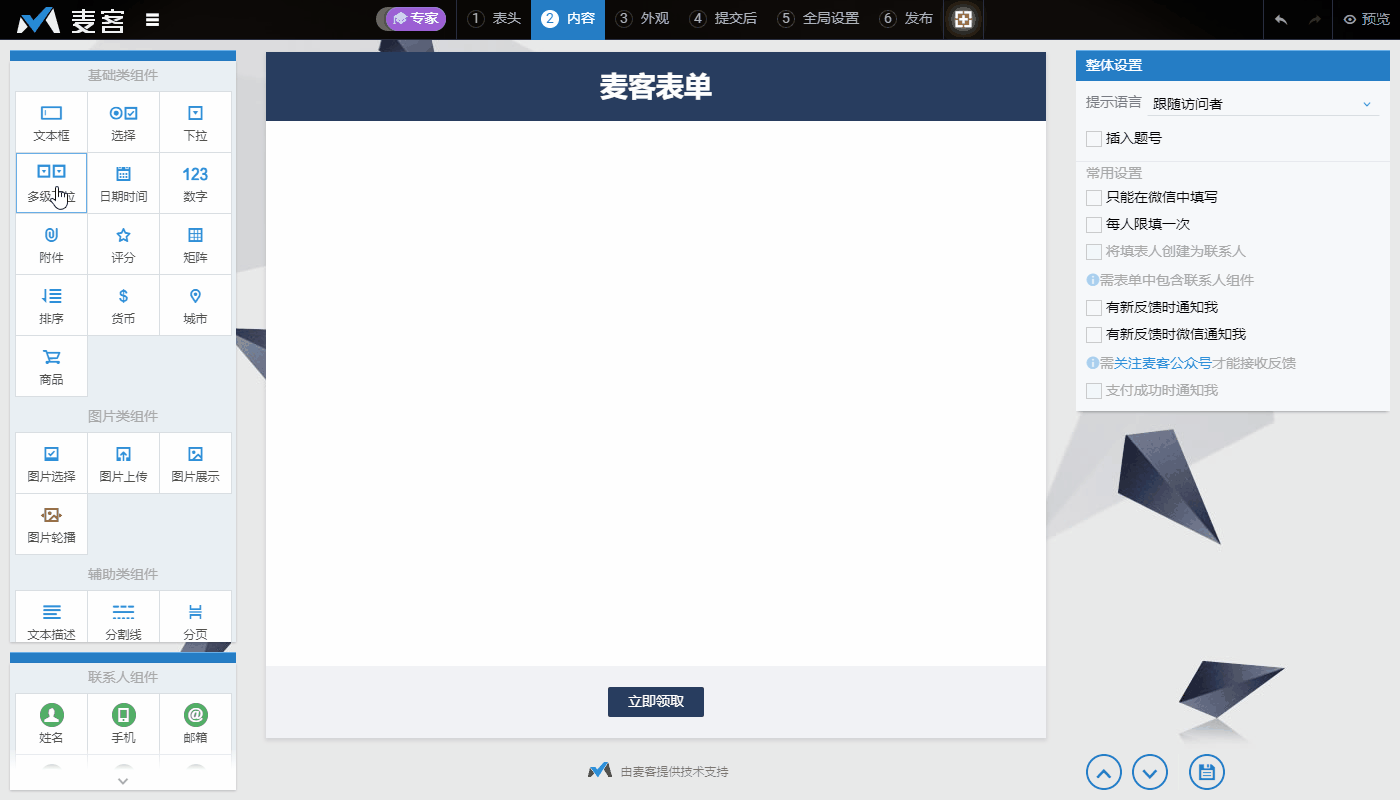The height and width of the screenshot is (800, 1400).
Task: Add a 图片选择 image choice component
Action: point(52,463)
